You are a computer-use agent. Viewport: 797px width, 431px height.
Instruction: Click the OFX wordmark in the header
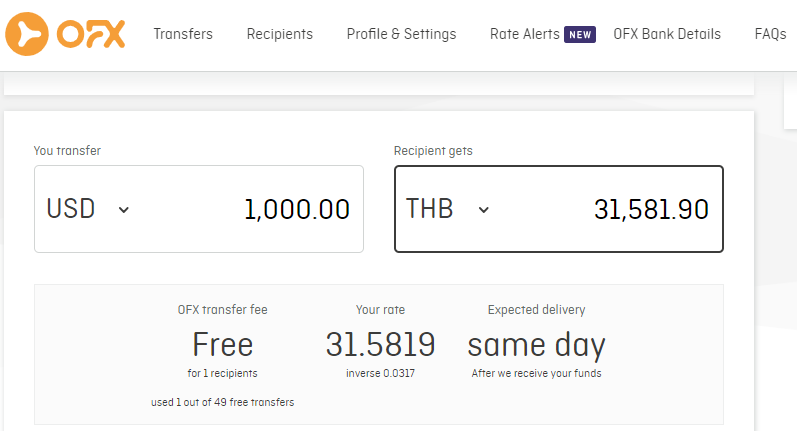click(x=91, y=34)
